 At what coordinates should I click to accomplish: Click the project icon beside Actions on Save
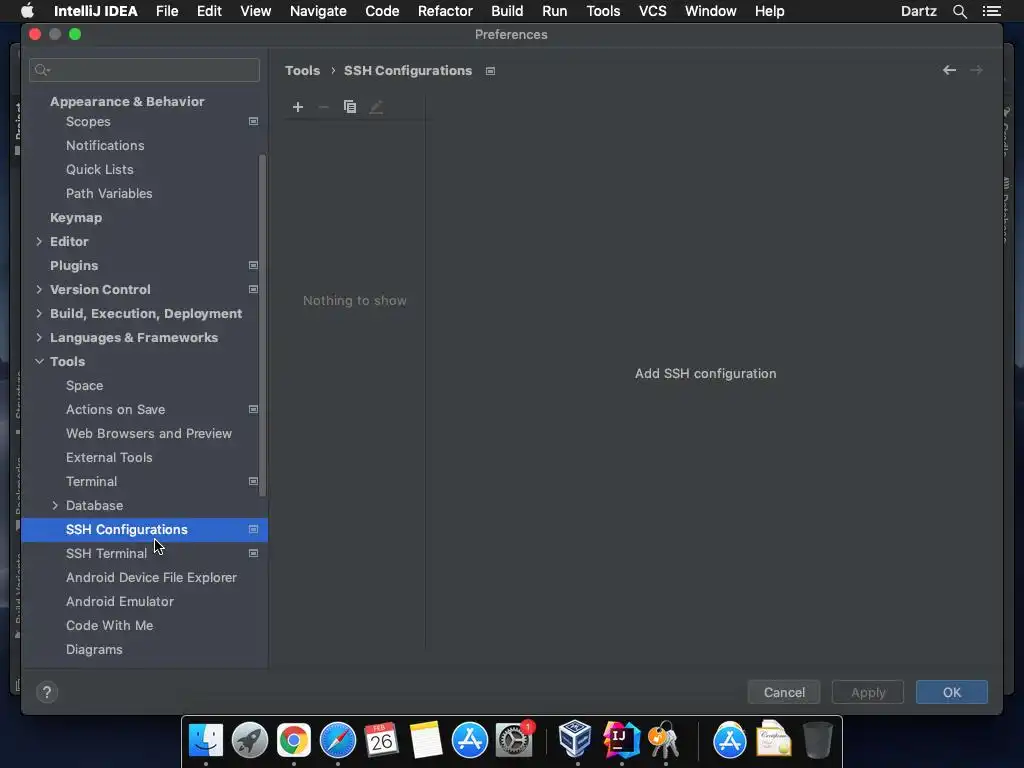(x=253, y=409)
